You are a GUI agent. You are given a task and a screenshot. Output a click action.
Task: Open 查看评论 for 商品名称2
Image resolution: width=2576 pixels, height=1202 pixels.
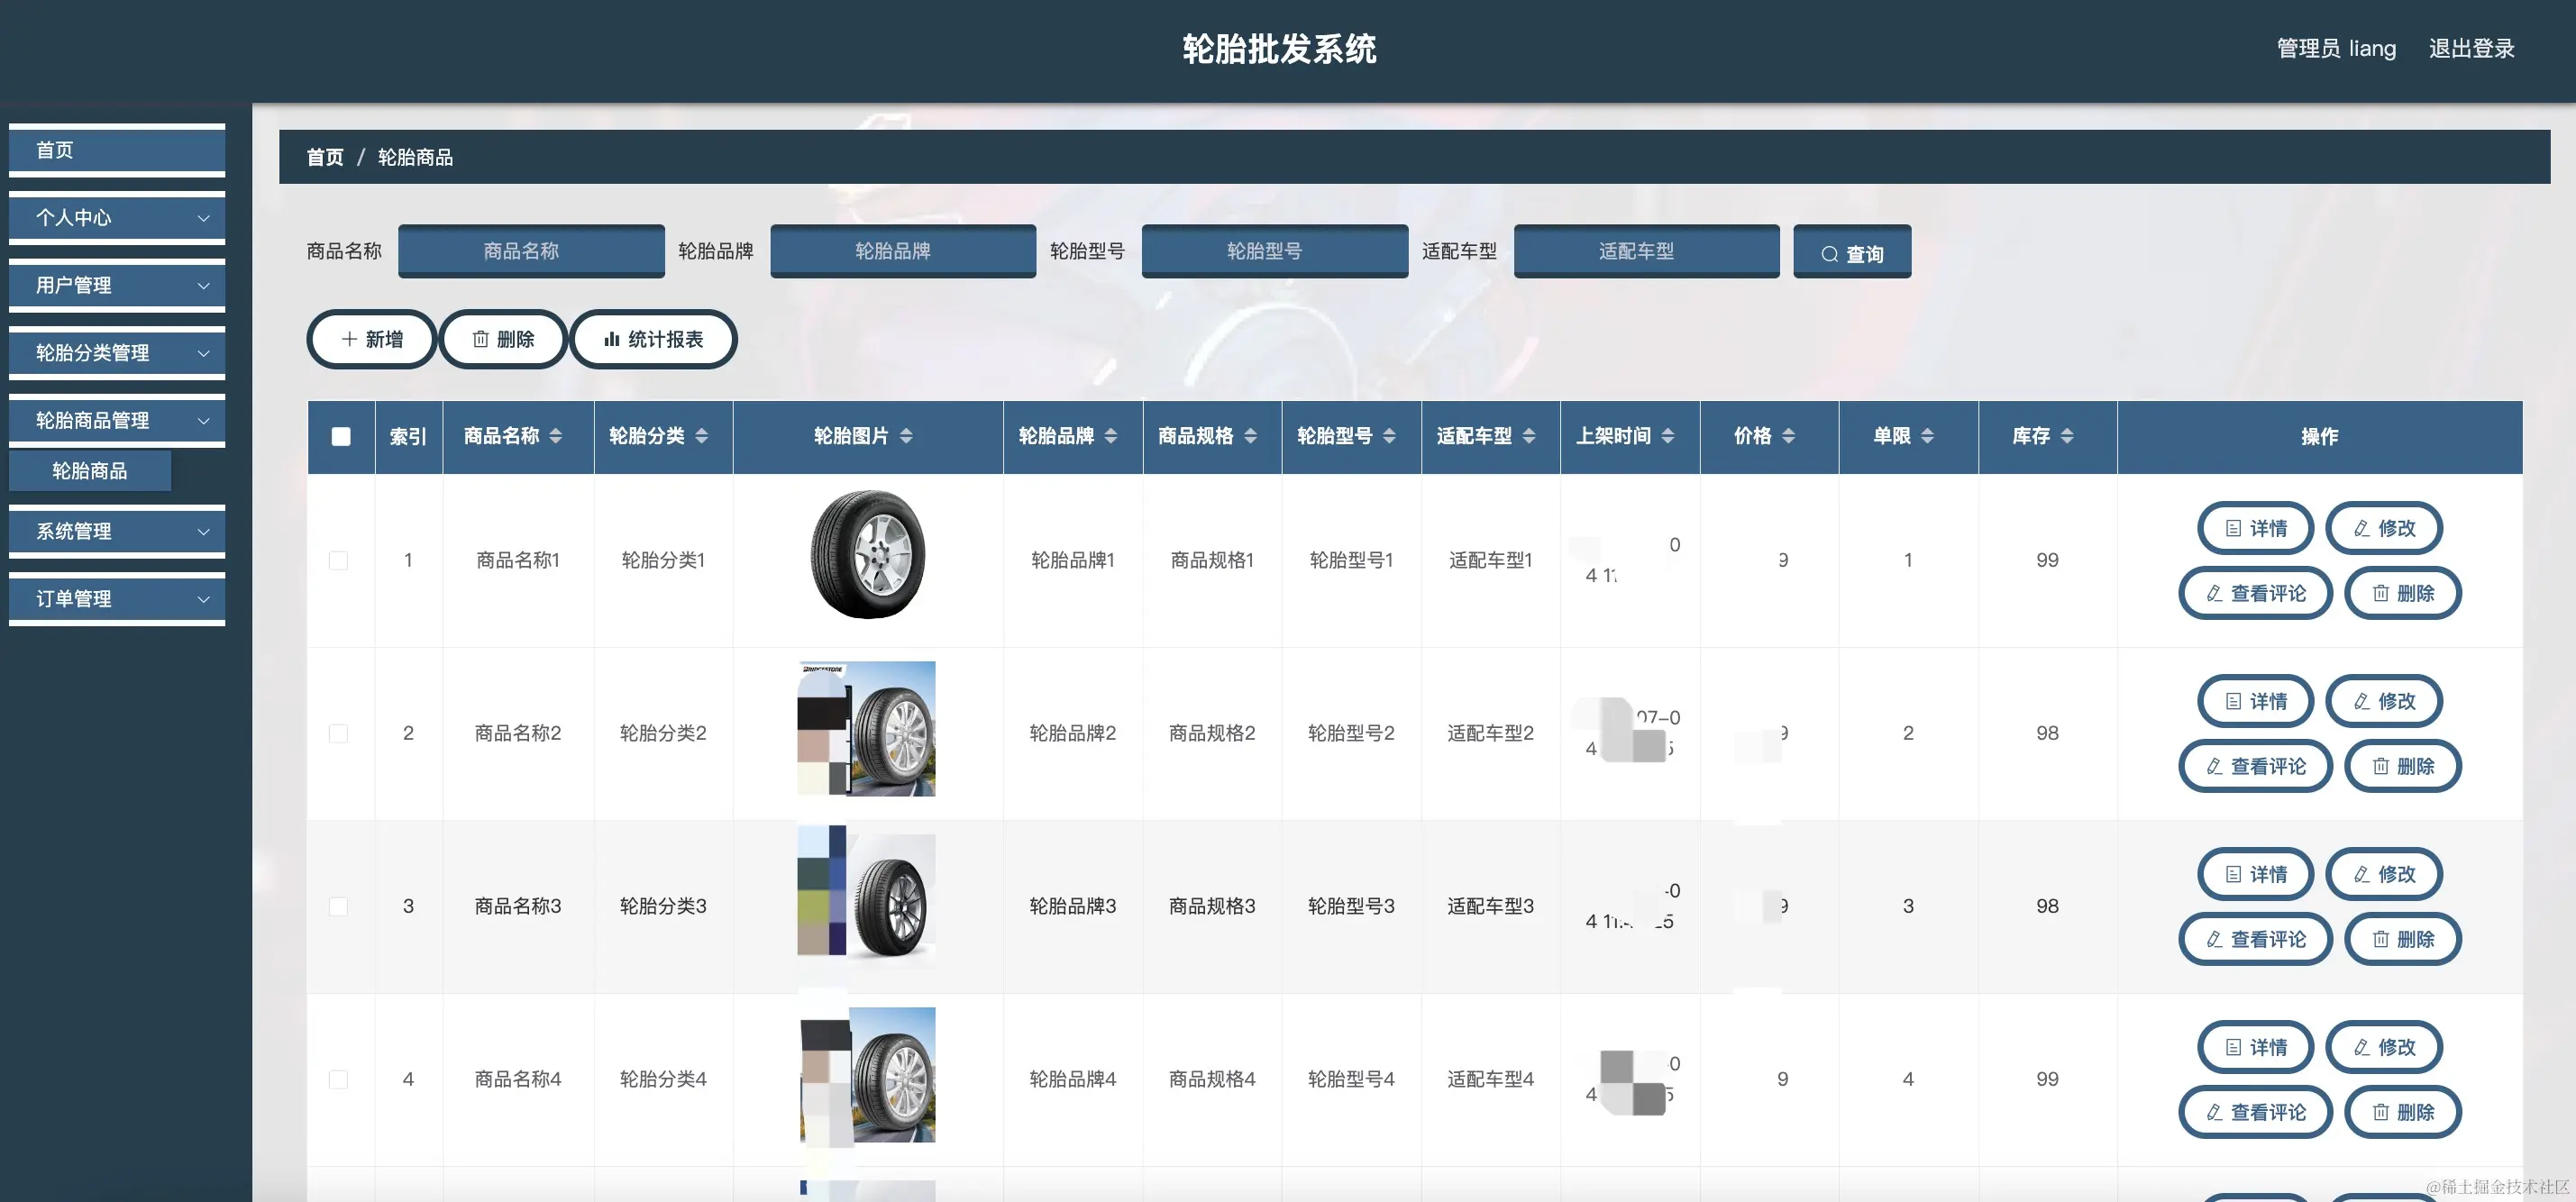[2255, 766]
